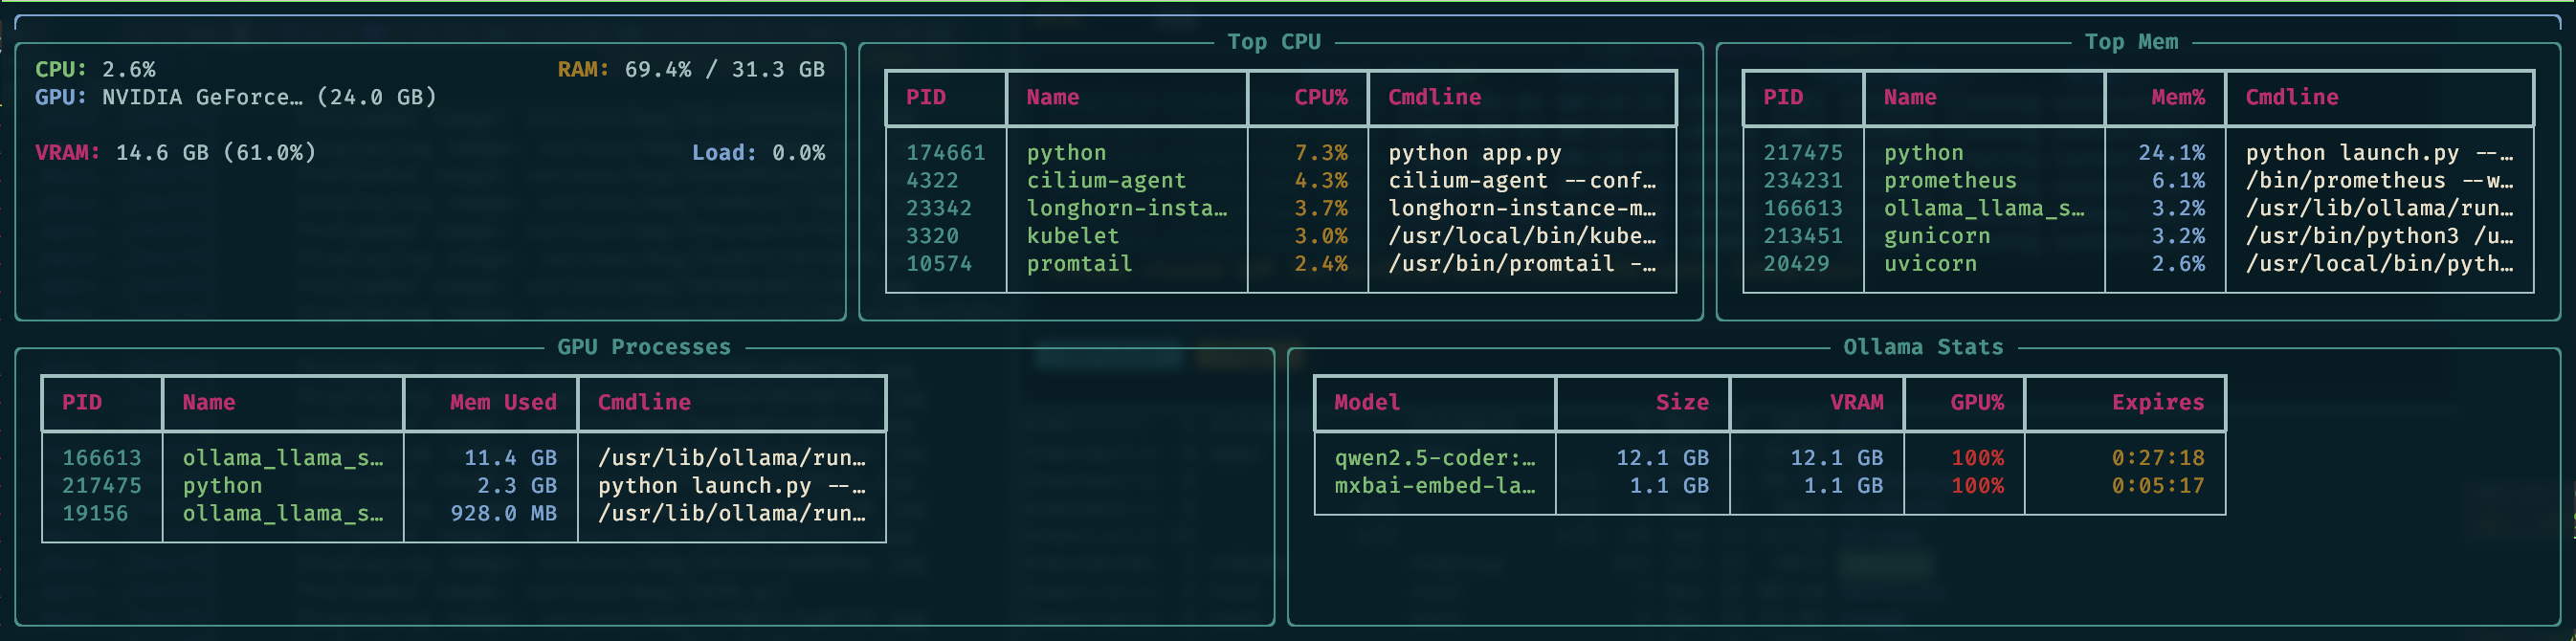Click the Expires column header
The height and width of the screenshot is (641, 2576).
[x=2158, y=403]
